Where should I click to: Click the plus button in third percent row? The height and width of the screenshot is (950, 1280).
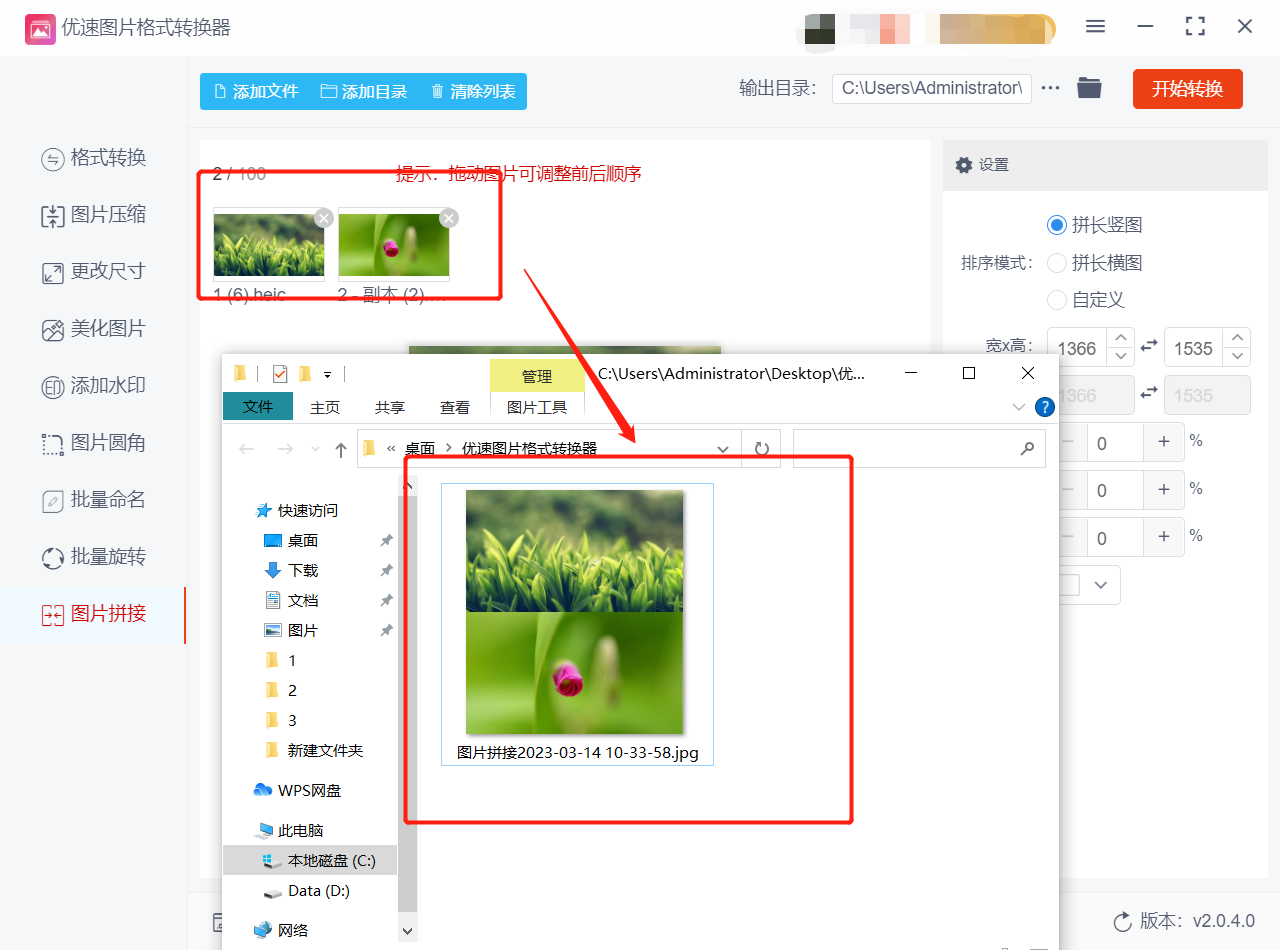click(x=1164, y=538)
